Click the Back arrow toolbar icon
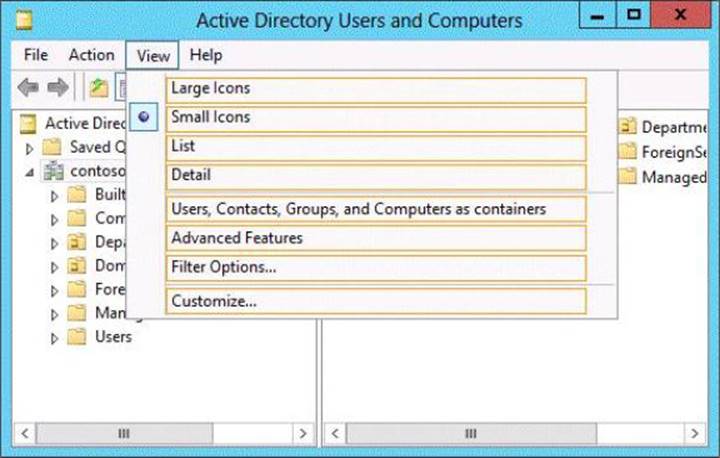This screenshot has width=720, height=458. [x=28, y=88]
